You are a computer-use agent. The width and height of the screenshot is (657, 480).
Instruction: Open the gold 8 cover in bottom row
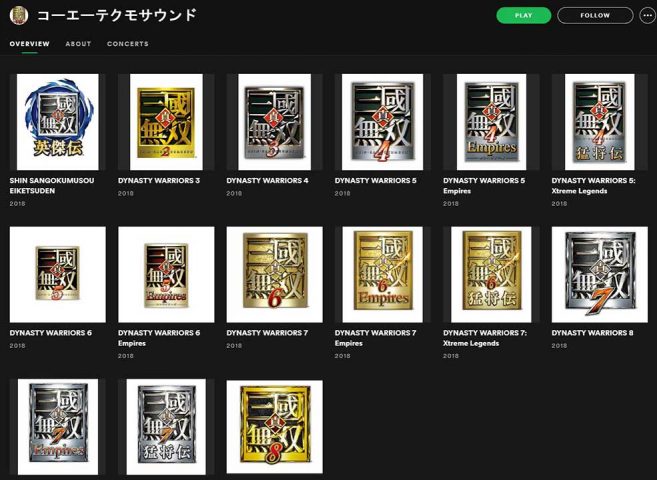pyautogui.click(x=274, y=427)
